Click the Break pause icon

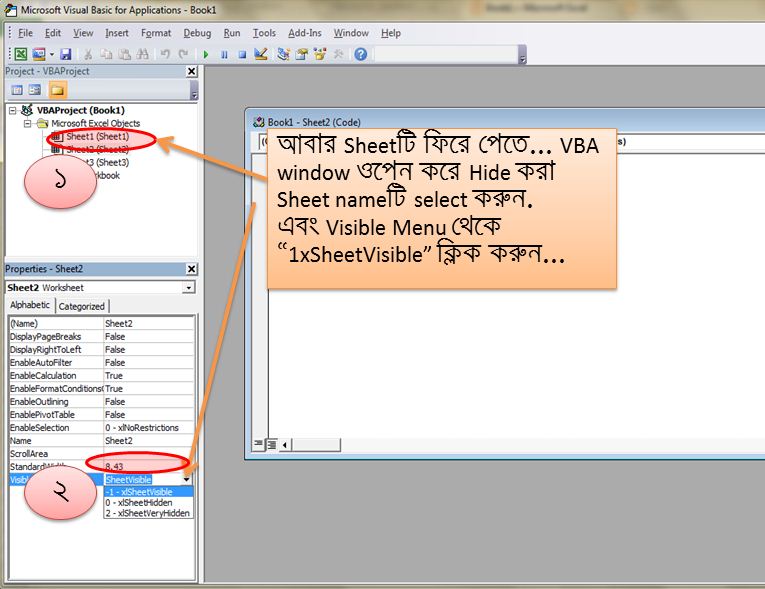(224, 55)
